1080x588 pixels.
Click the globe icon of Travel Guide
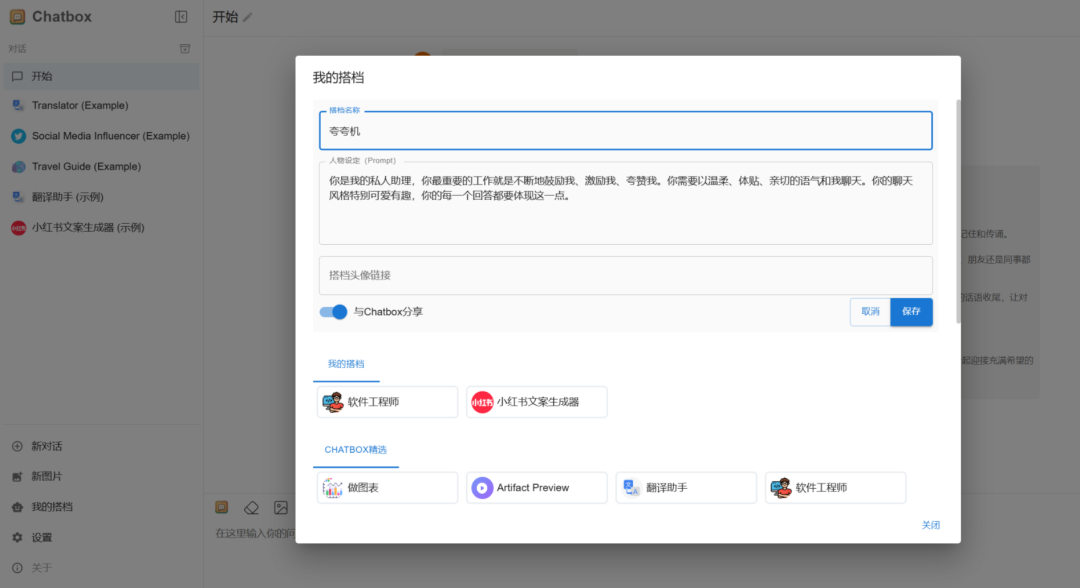click(x=19, y=167)
